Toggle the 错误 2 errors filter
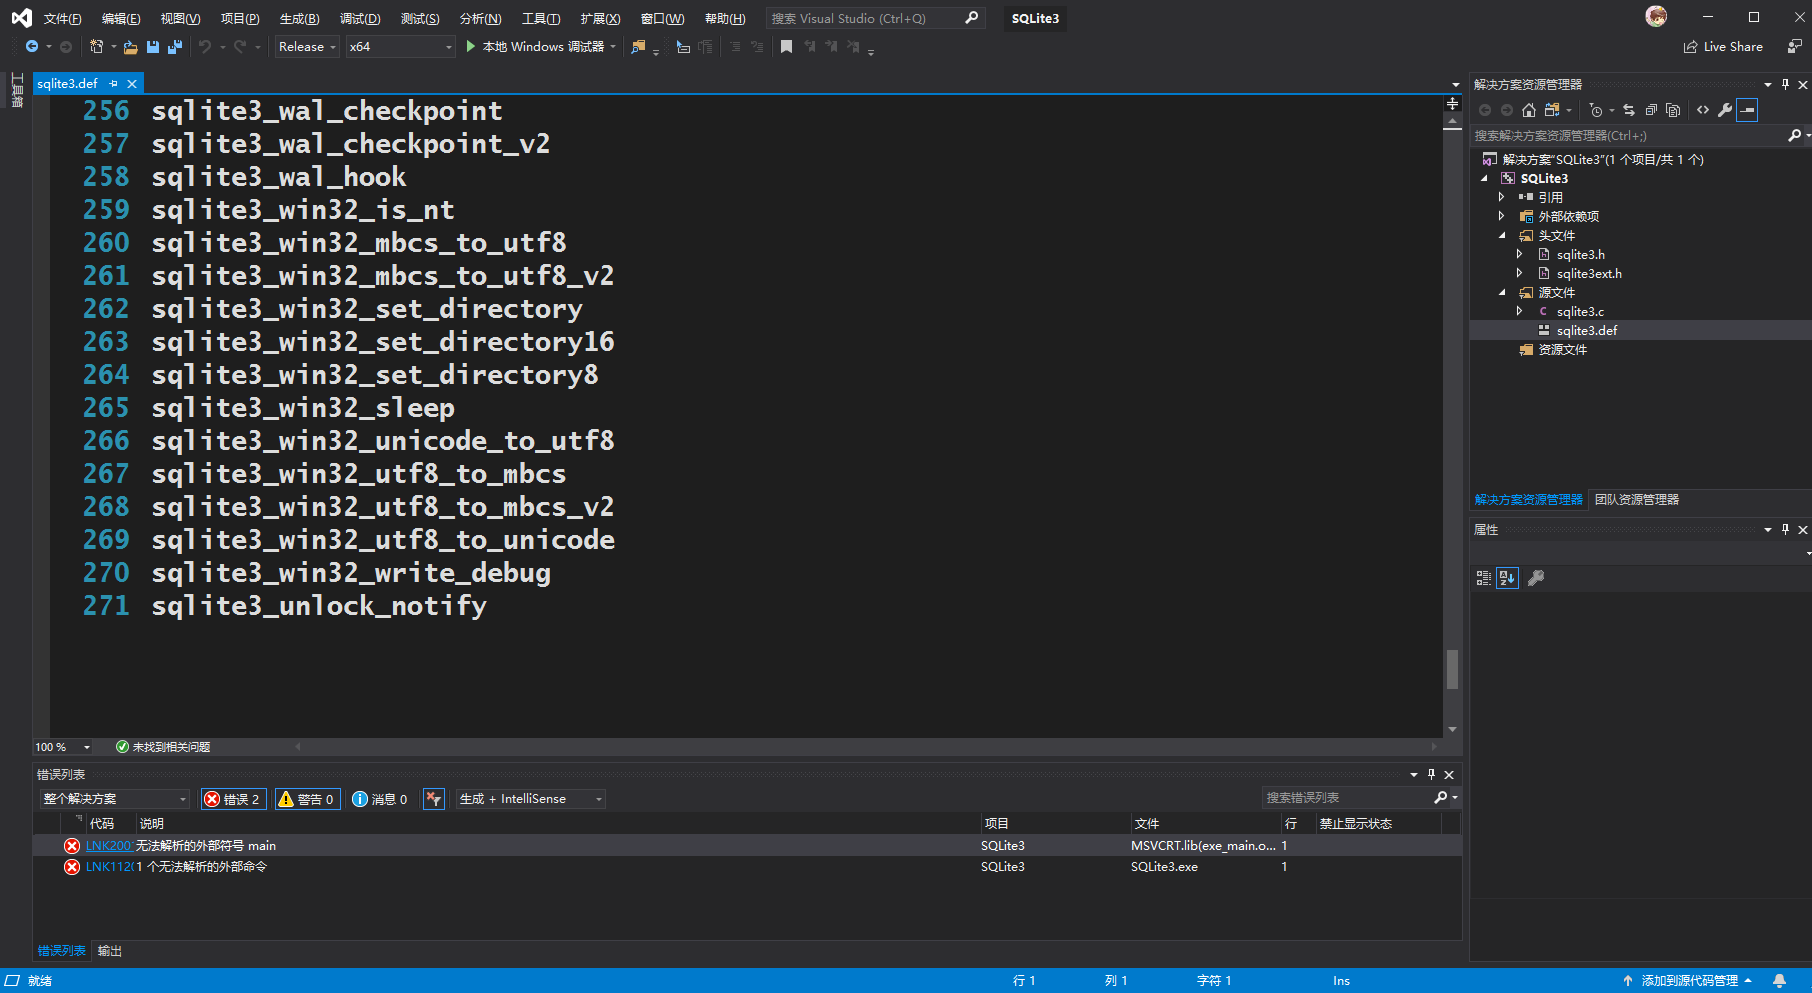This screenshot has width=1812, height=993. tap(233, 799)
